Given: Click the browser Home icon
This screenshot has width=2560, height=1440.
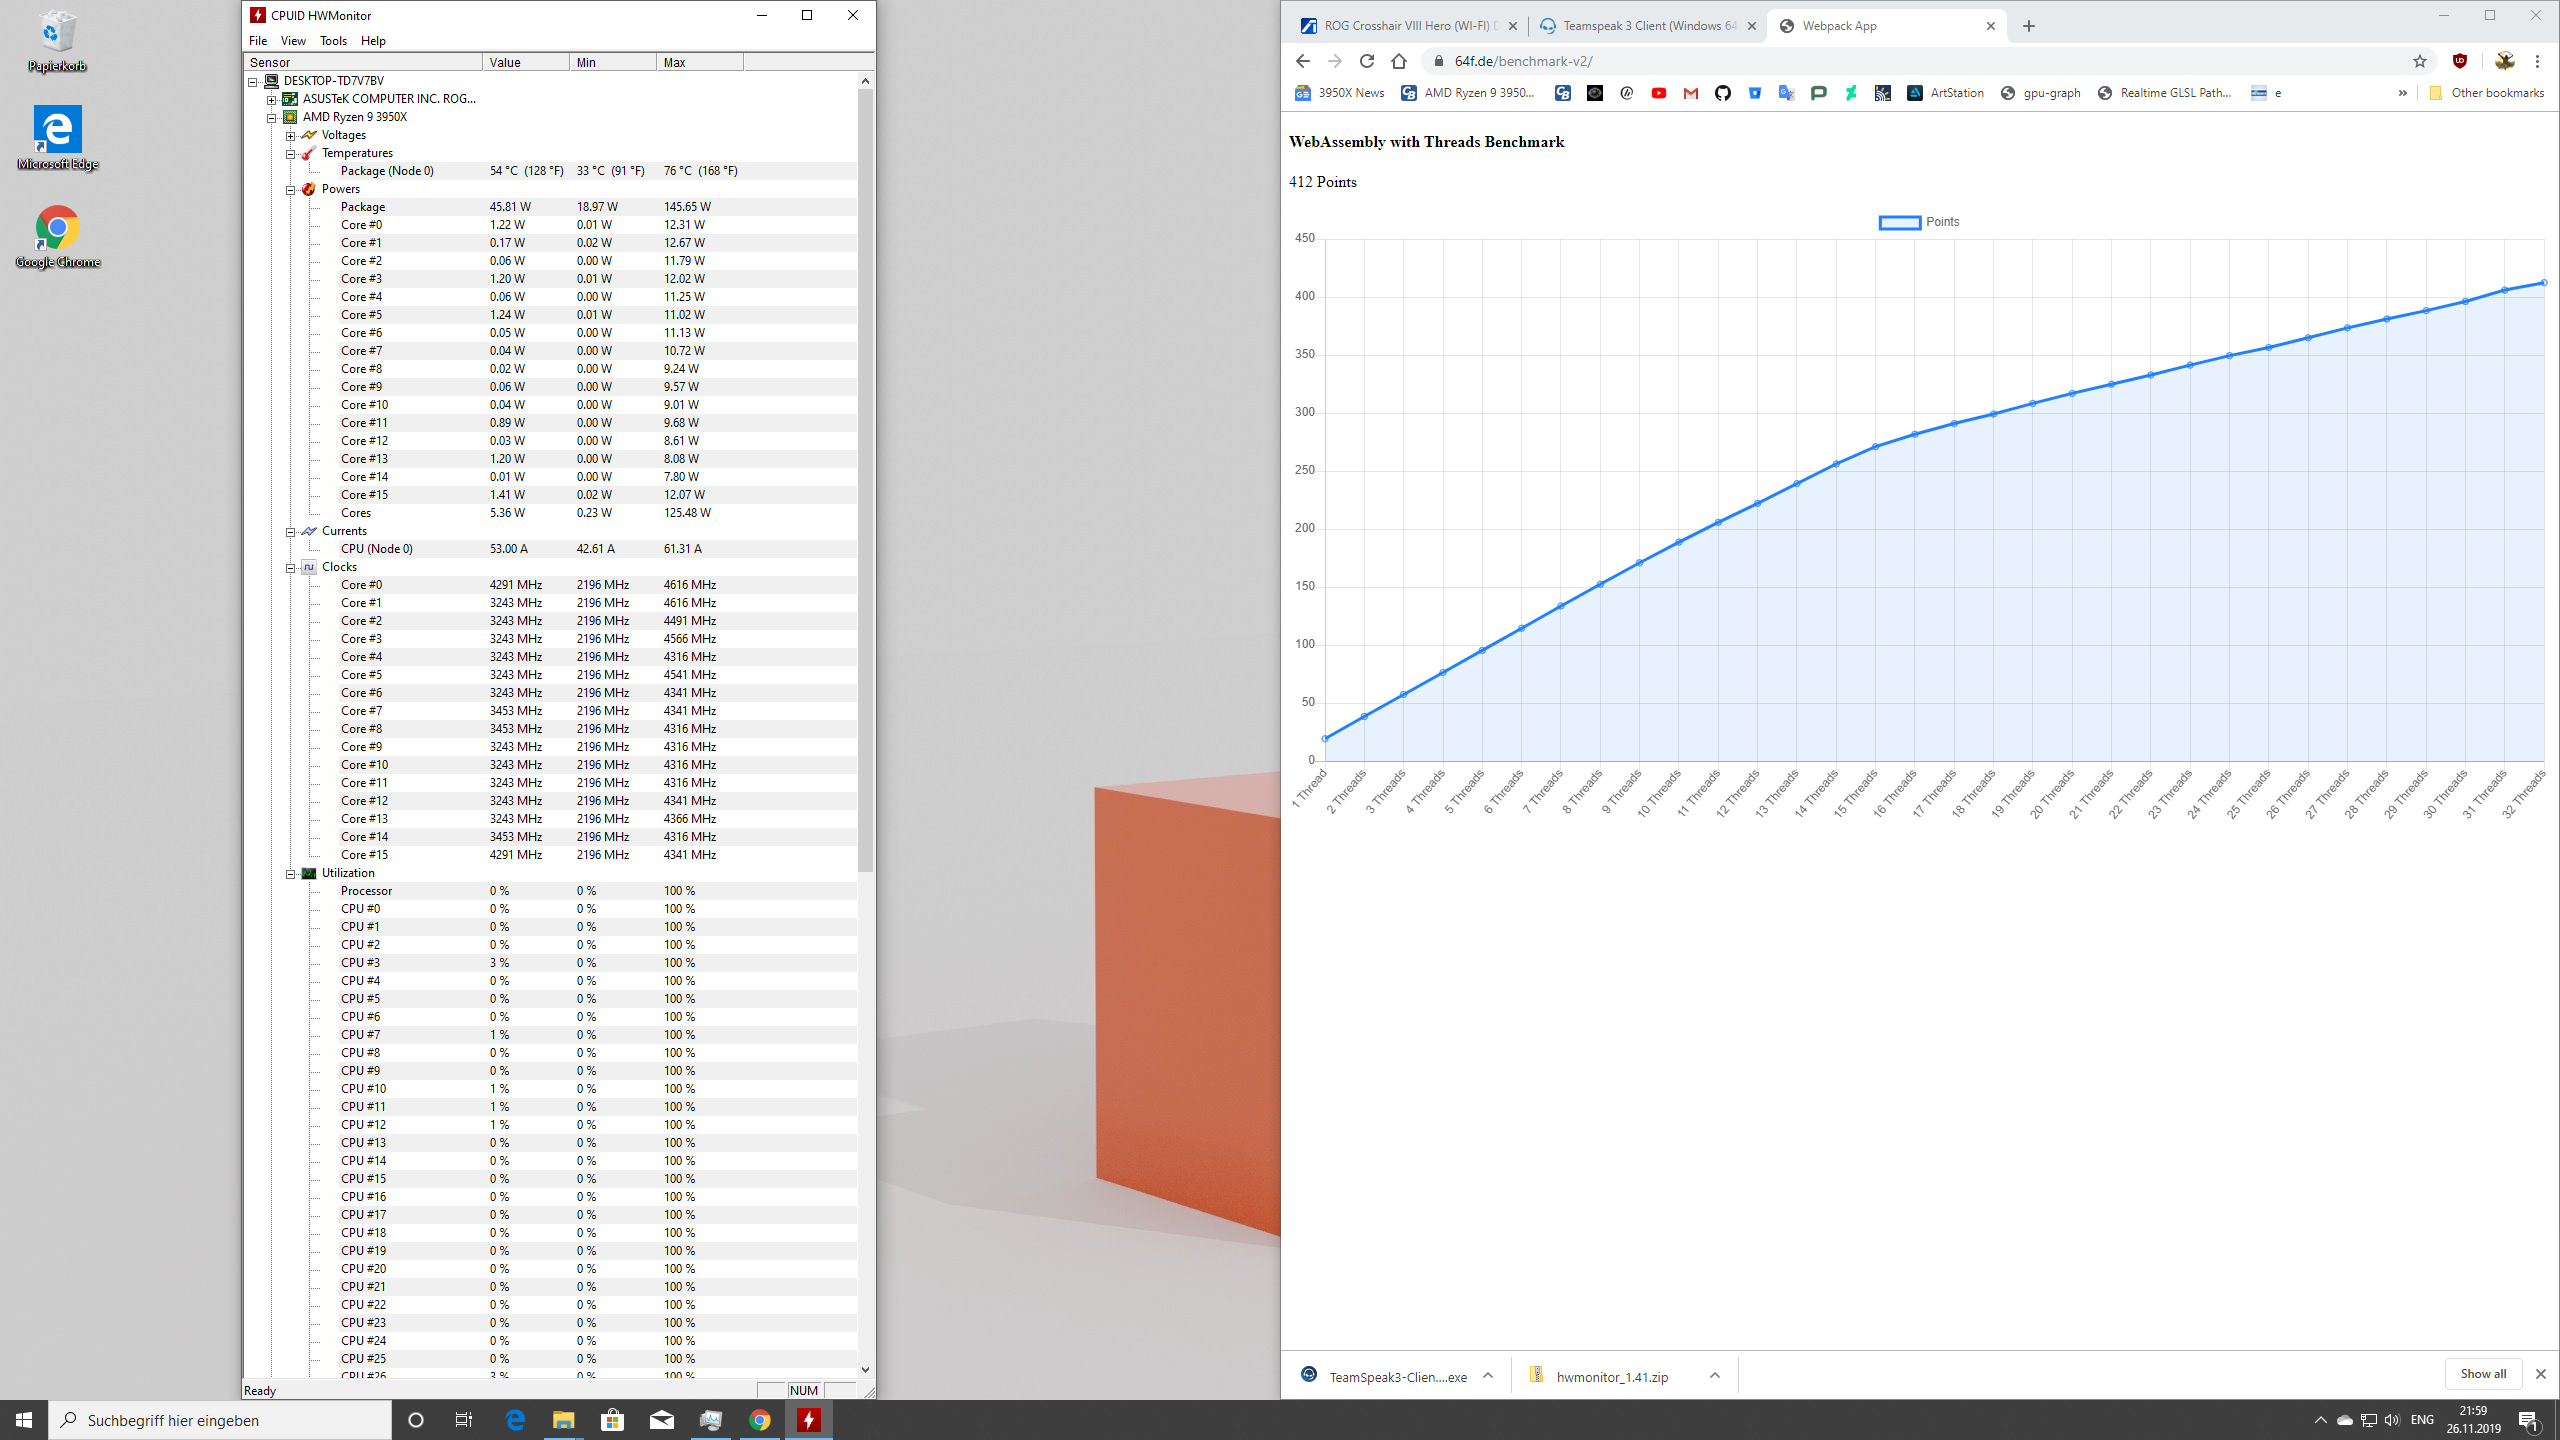Looking at the screenshot, I should tap(1399, 61).
